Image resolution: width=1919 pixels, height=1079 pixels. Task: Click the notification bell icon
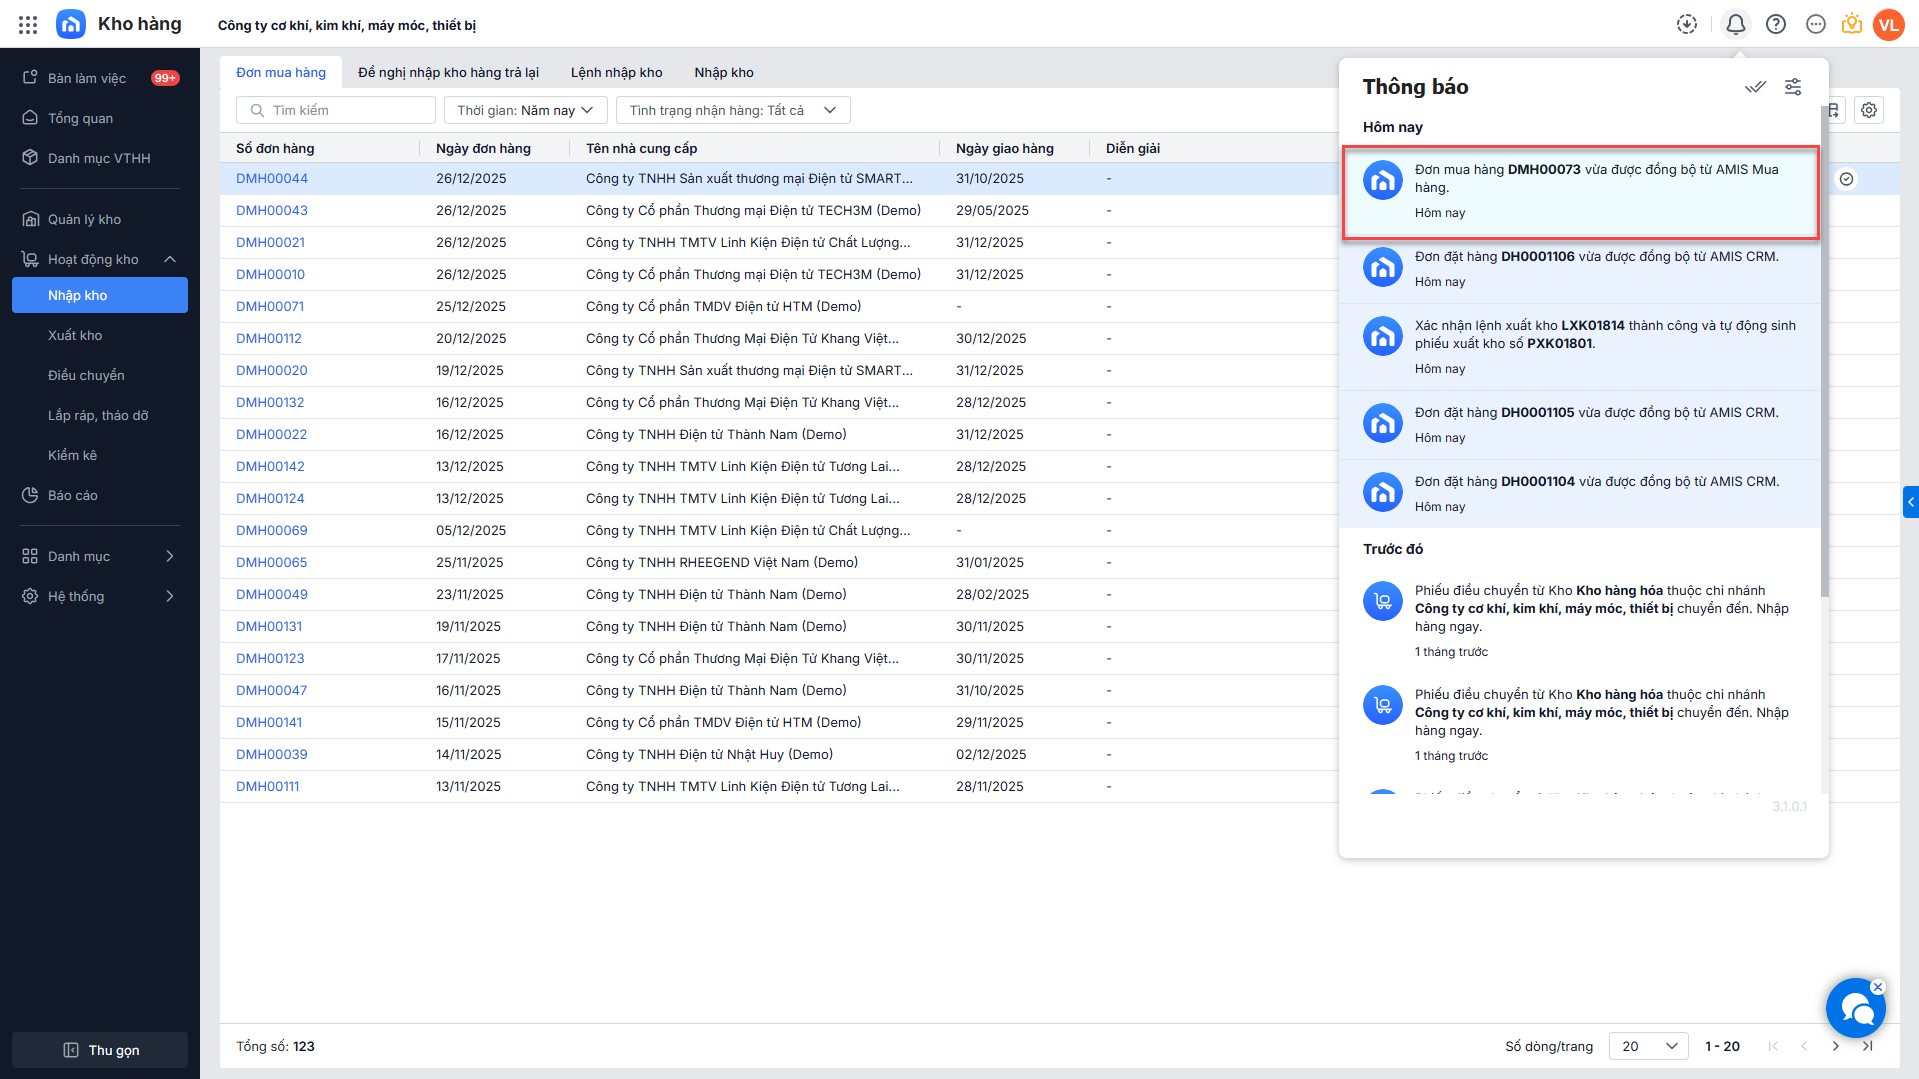click(1735, 25)
